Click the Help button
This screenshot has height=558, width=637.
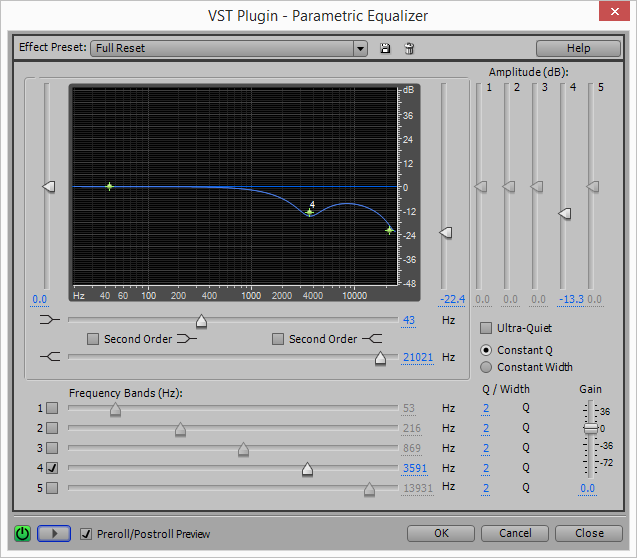tap(578, 48)
